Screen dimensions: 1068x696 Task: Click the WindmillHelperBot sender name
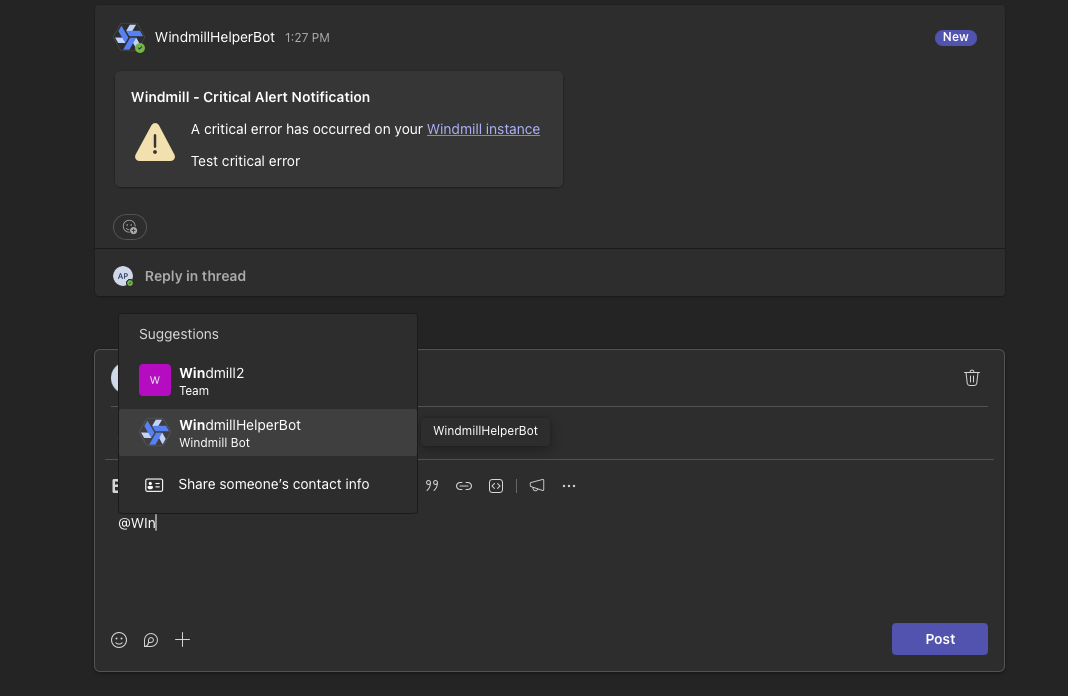214,38
